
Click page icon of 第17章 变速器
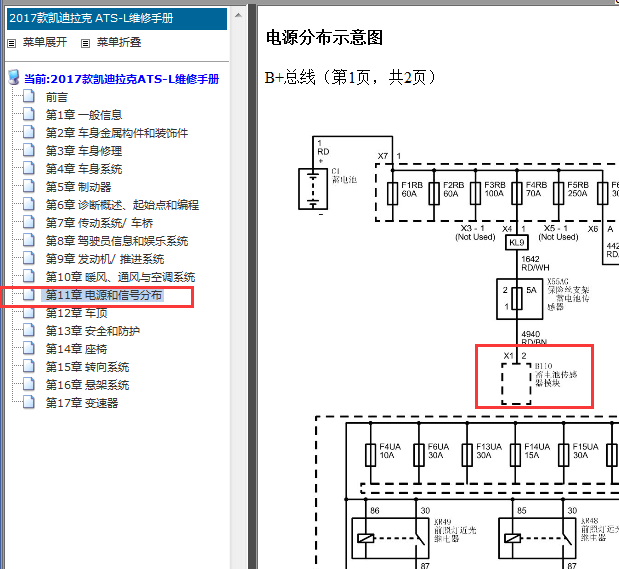click(x=28, y=402)
